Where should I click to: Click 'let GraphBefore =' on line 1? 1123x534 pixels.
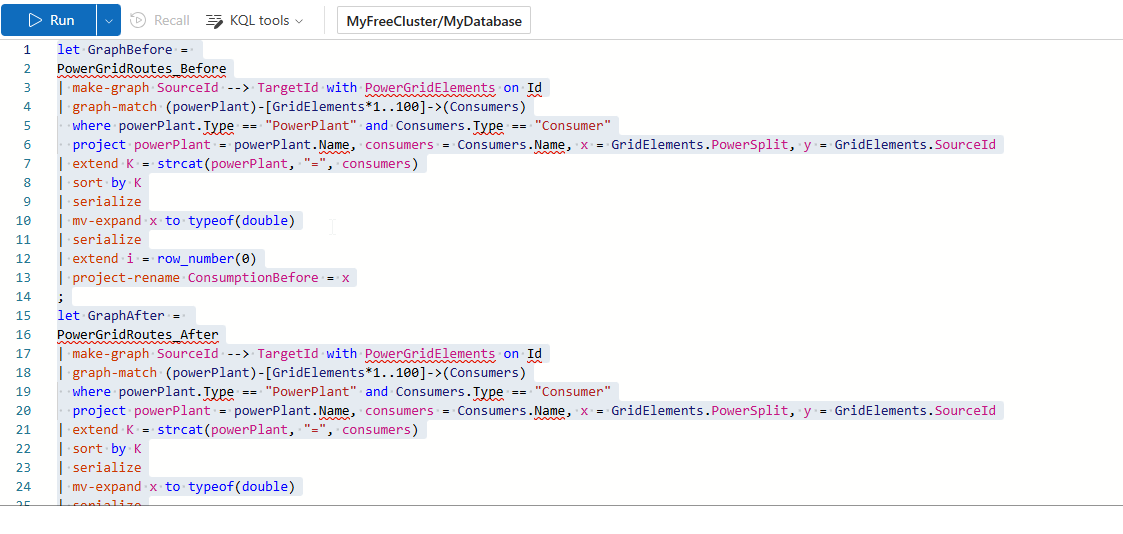point(122,50)
